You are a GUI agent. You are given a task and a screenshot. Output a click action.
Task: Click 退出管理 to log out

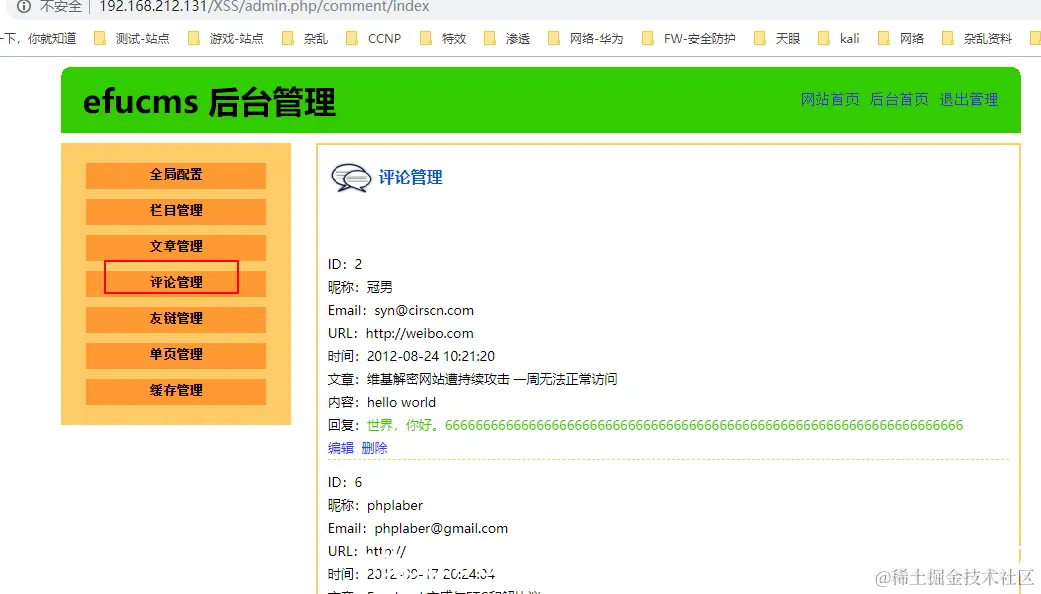(968, 100)
